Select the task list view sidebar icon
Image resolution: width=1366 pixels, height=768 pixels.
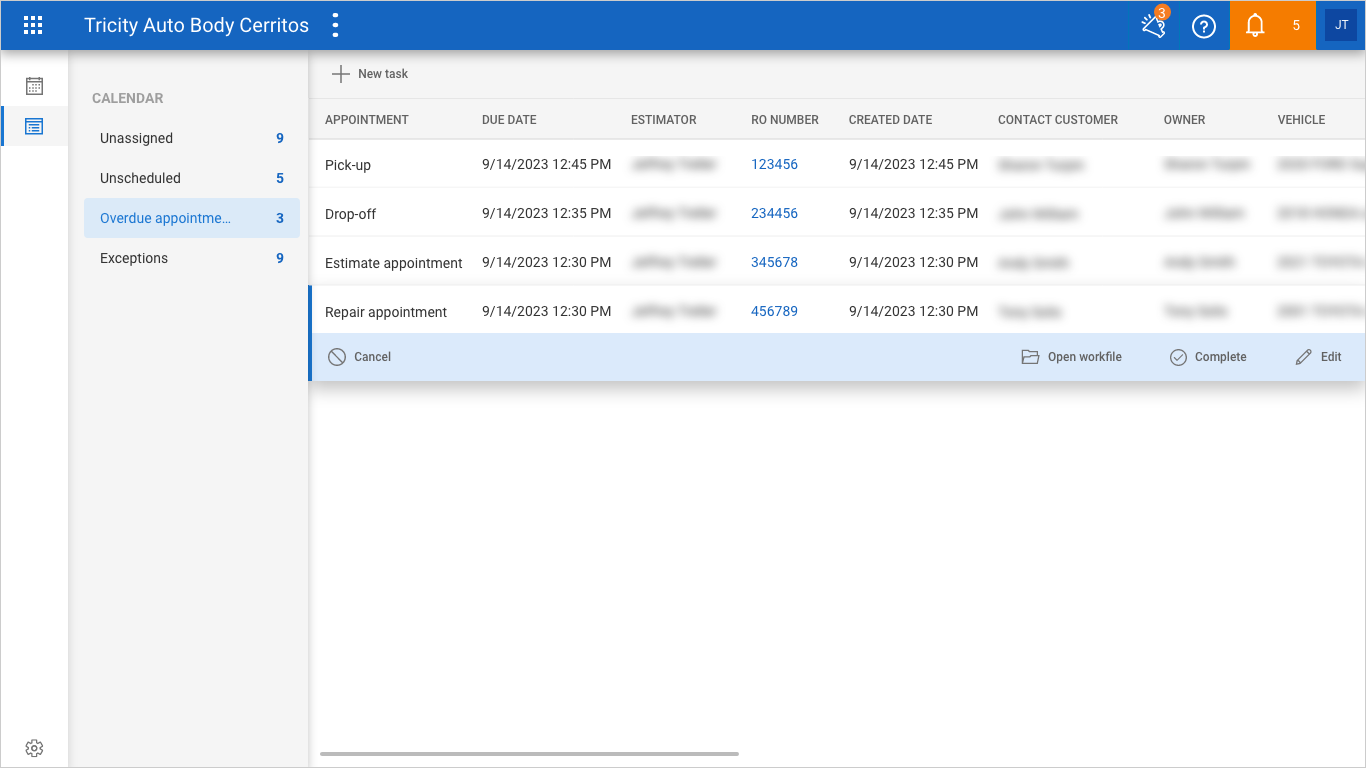click(x=34, y=126)
